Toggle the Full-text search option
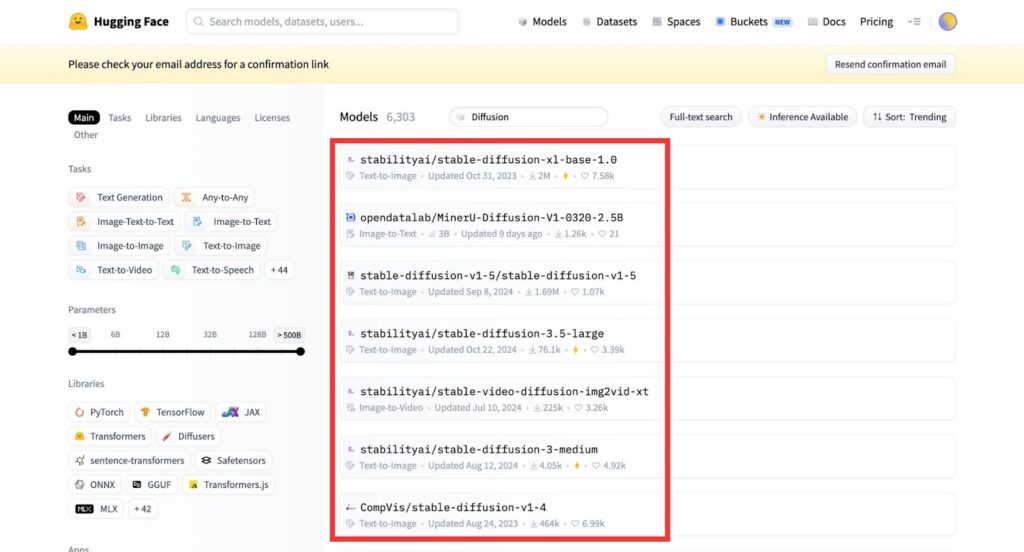 click(701, 117)
